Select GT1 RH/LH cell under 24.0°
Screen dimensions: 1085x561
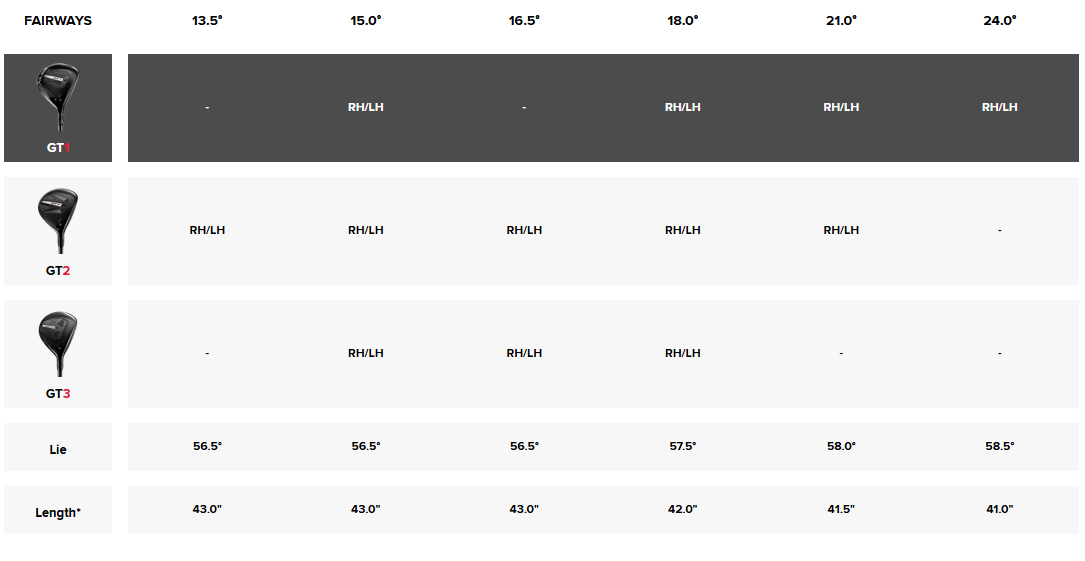click(1000, 107)
